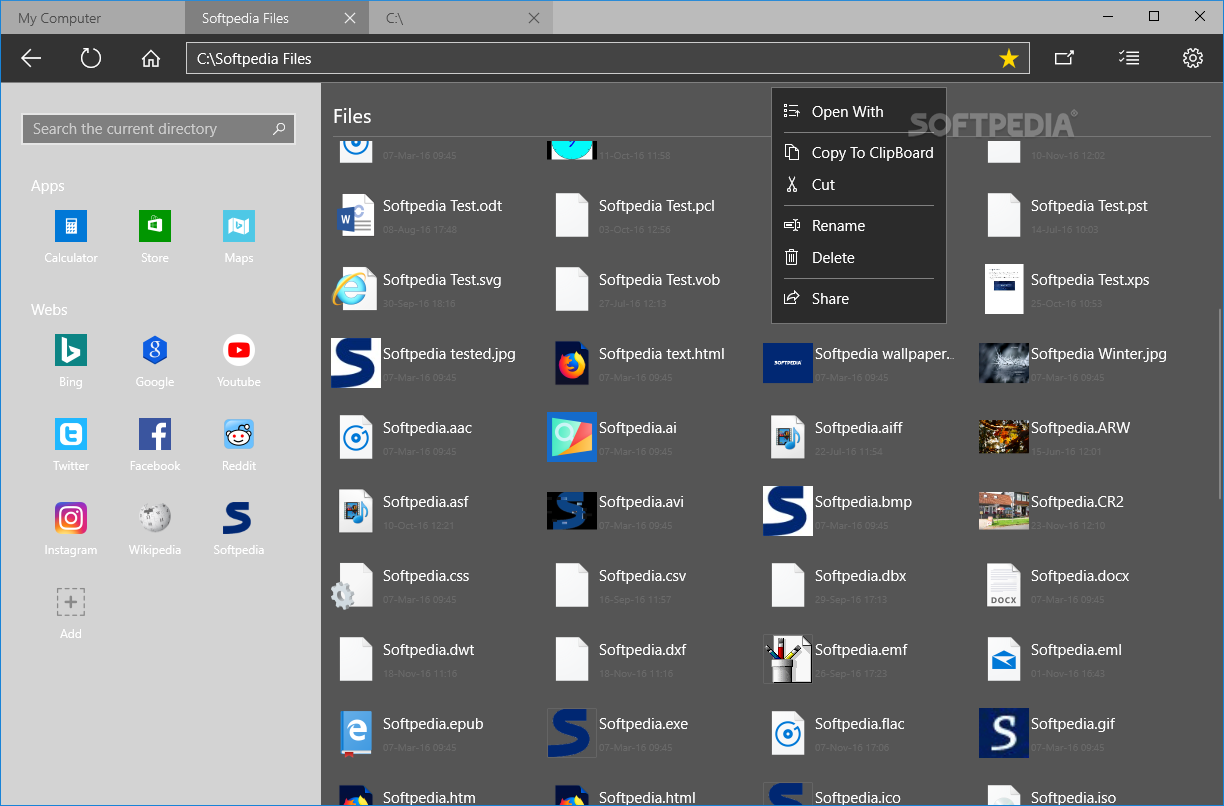Open the new window icon in the toolbar
The height and width of the screenshot is (806, 1224).
[1064, 58]
